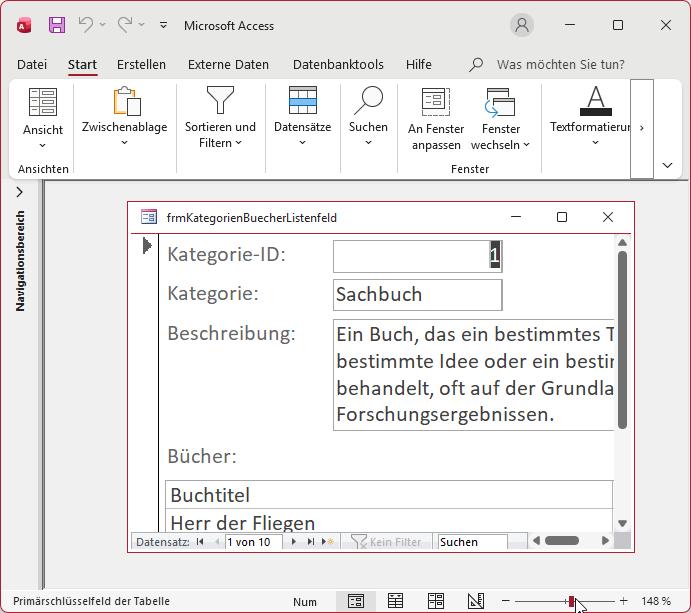691x613 pixels.
Task: Click the record selector arrow in the form
Action: click(x=147, y=245)
